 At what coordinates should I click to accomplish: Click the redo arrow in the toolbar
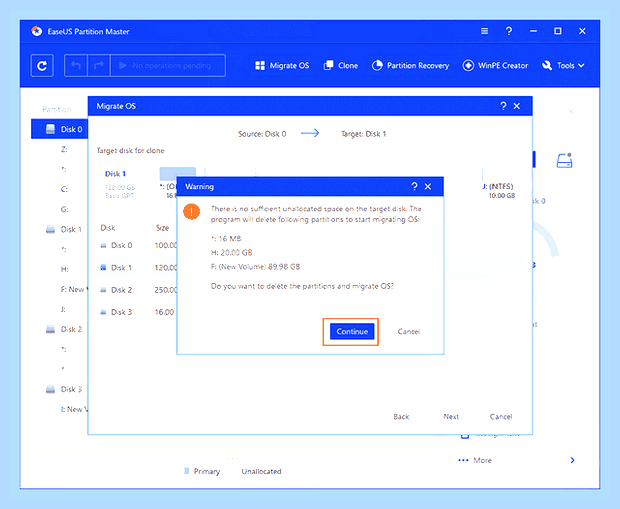(x=99, y=65)
